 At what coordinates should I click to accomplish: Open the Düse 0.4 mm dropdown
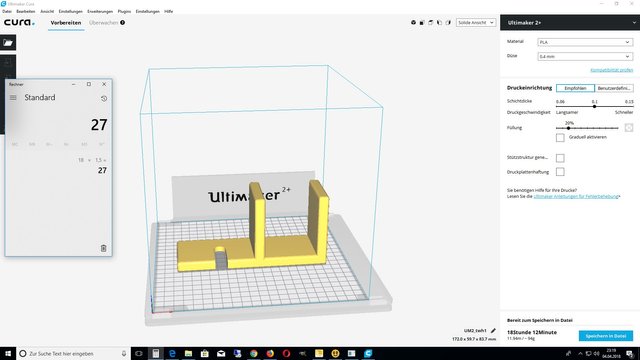(585, 56)
